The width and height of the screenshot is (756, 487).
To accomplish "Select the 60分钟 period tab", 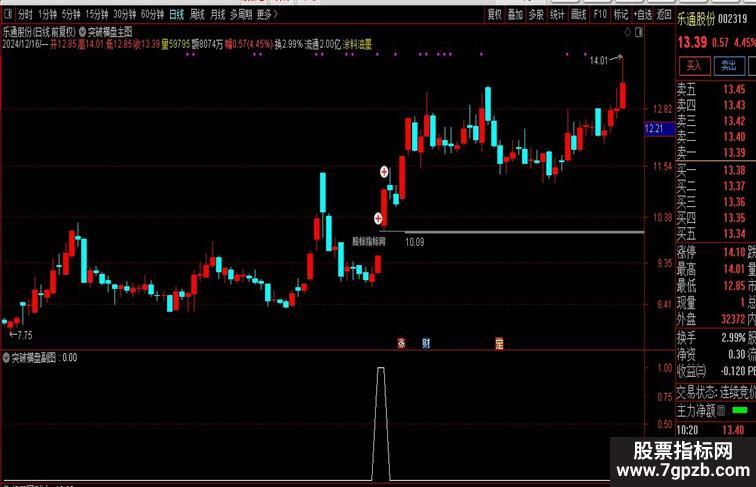I will (152, 15).
